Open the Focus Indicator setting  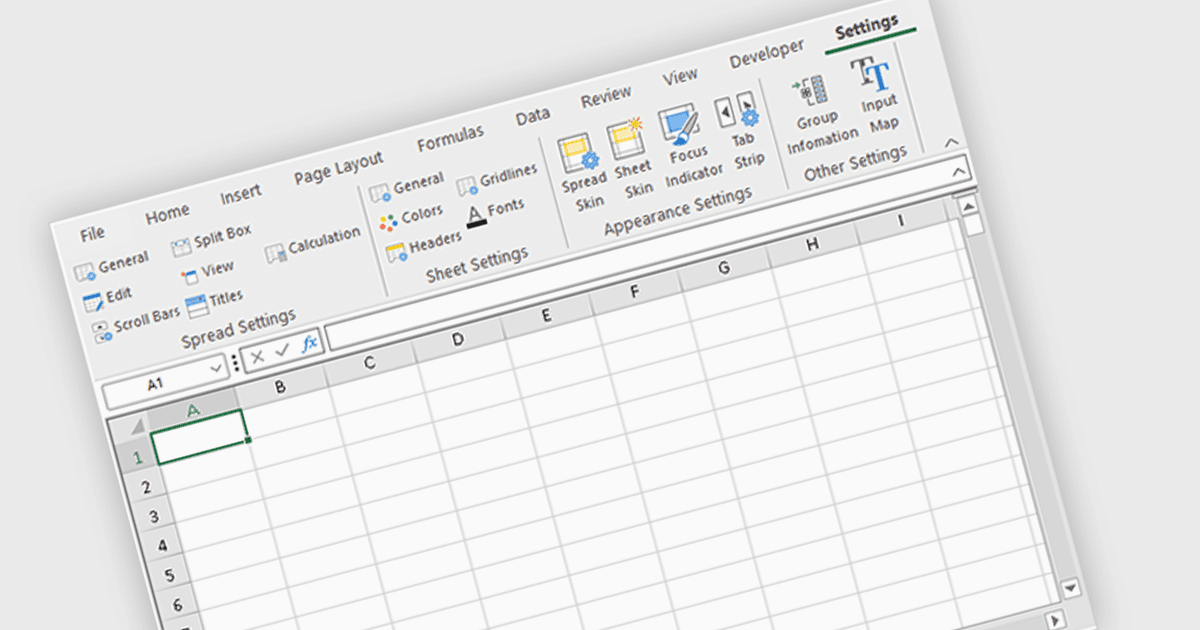pyautogui.click(x=688, y=146)
